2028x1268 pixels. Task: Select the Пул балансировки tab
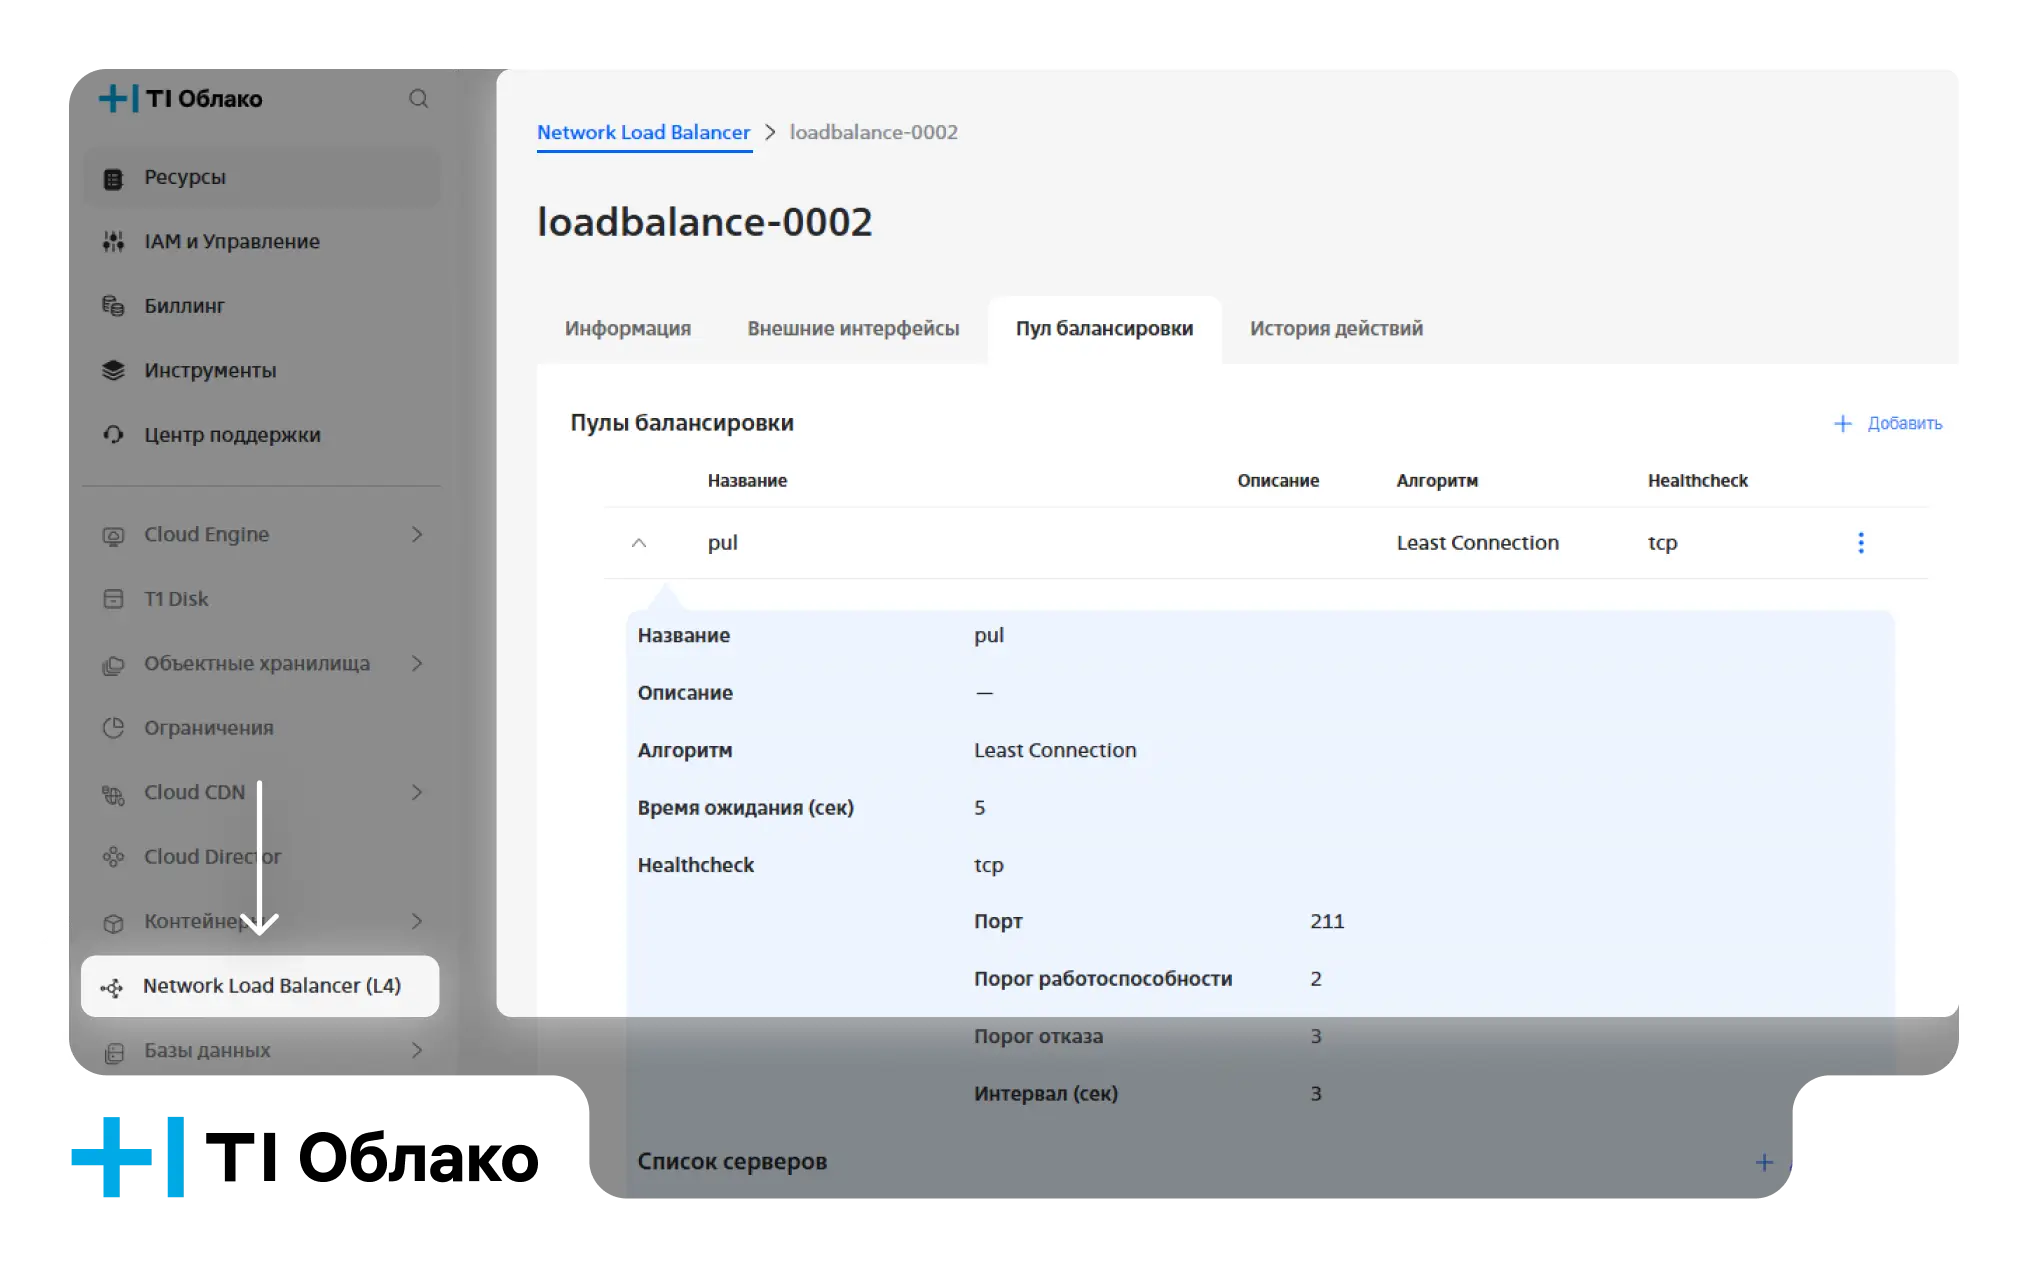point(1104,329)
